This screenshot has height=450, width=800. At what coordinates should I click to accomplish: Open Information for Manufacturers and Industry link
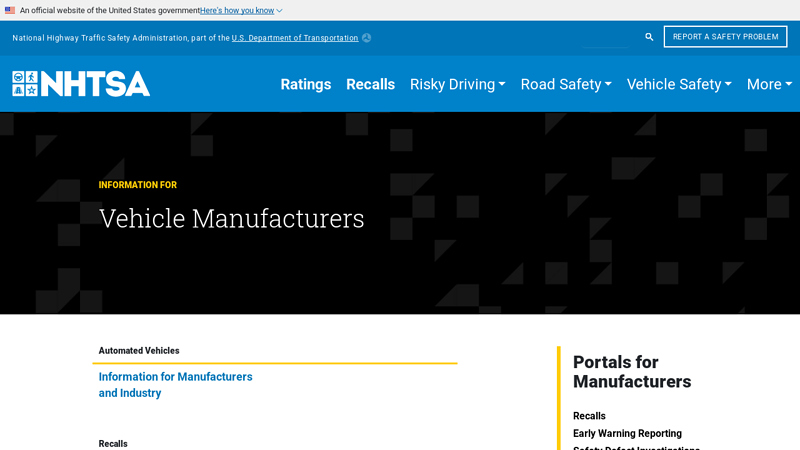(x=176, y=385)
